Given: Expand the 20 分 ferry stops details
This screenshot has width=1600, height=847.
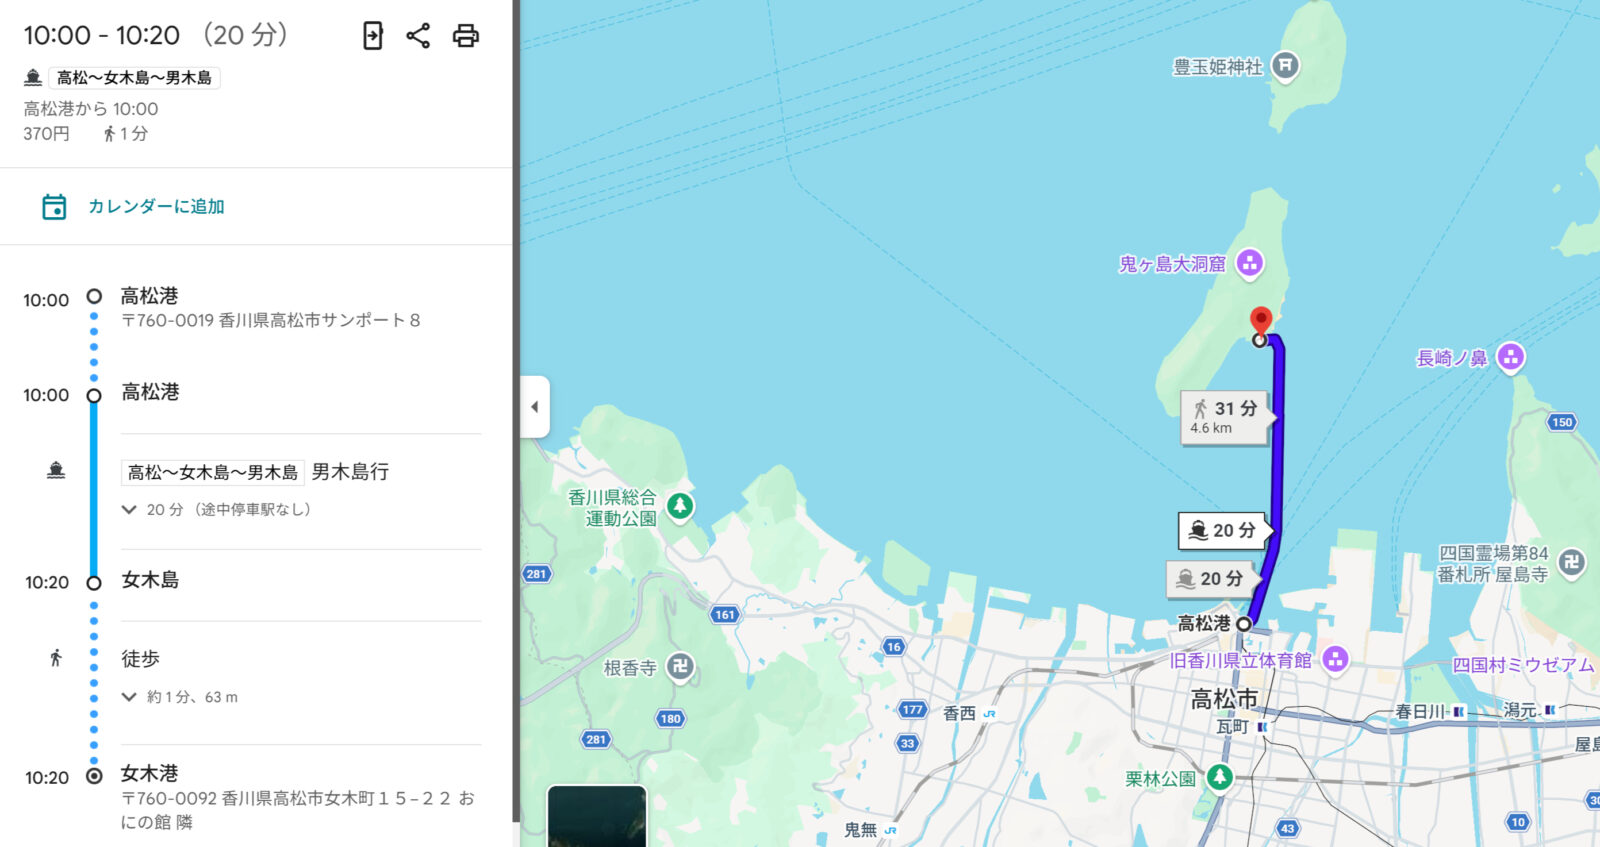Looking at the screenshot, I should tap(129, 510).
